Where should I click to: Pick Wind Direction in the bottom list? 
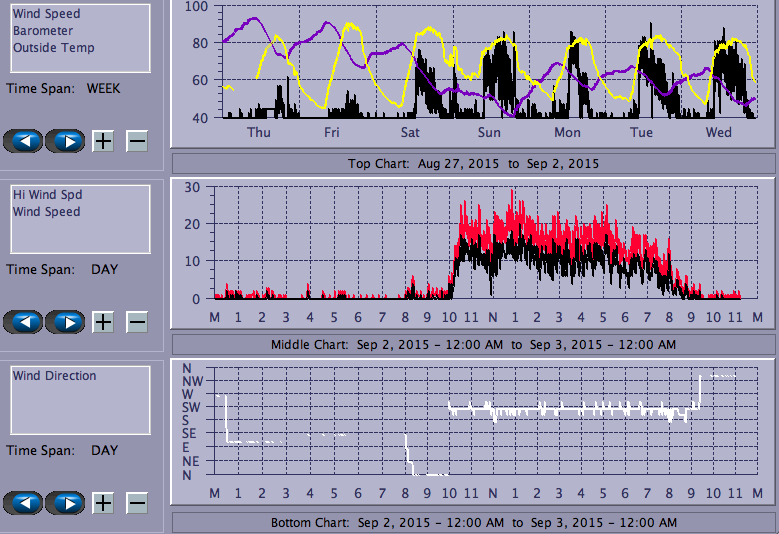tap(54, 376)
